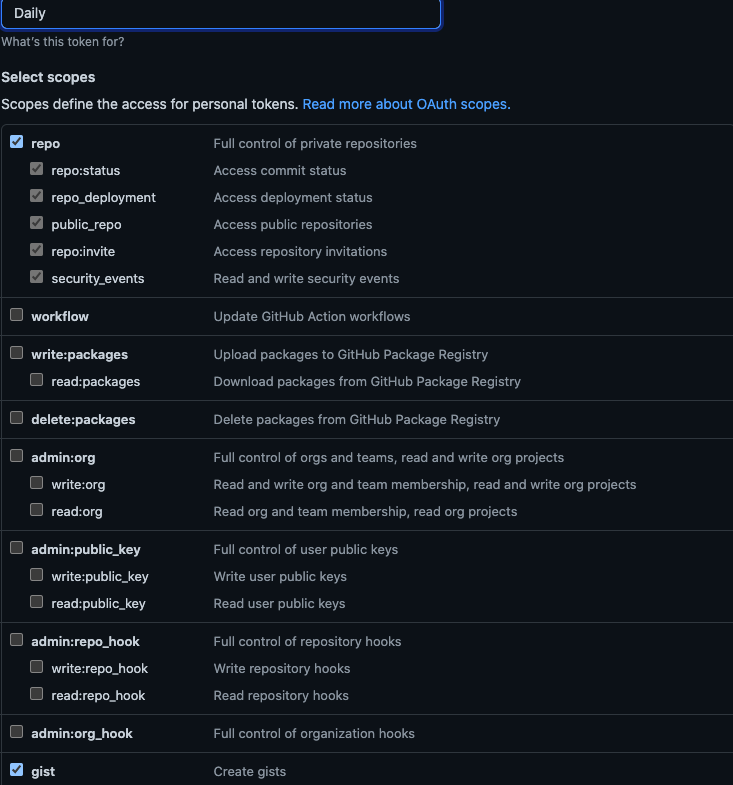Image resolution: width=733 pixels, height=785 pixels.
Task: Focus the token note field containing Daily
Action: pyautogui.click(x=221, y=14)
